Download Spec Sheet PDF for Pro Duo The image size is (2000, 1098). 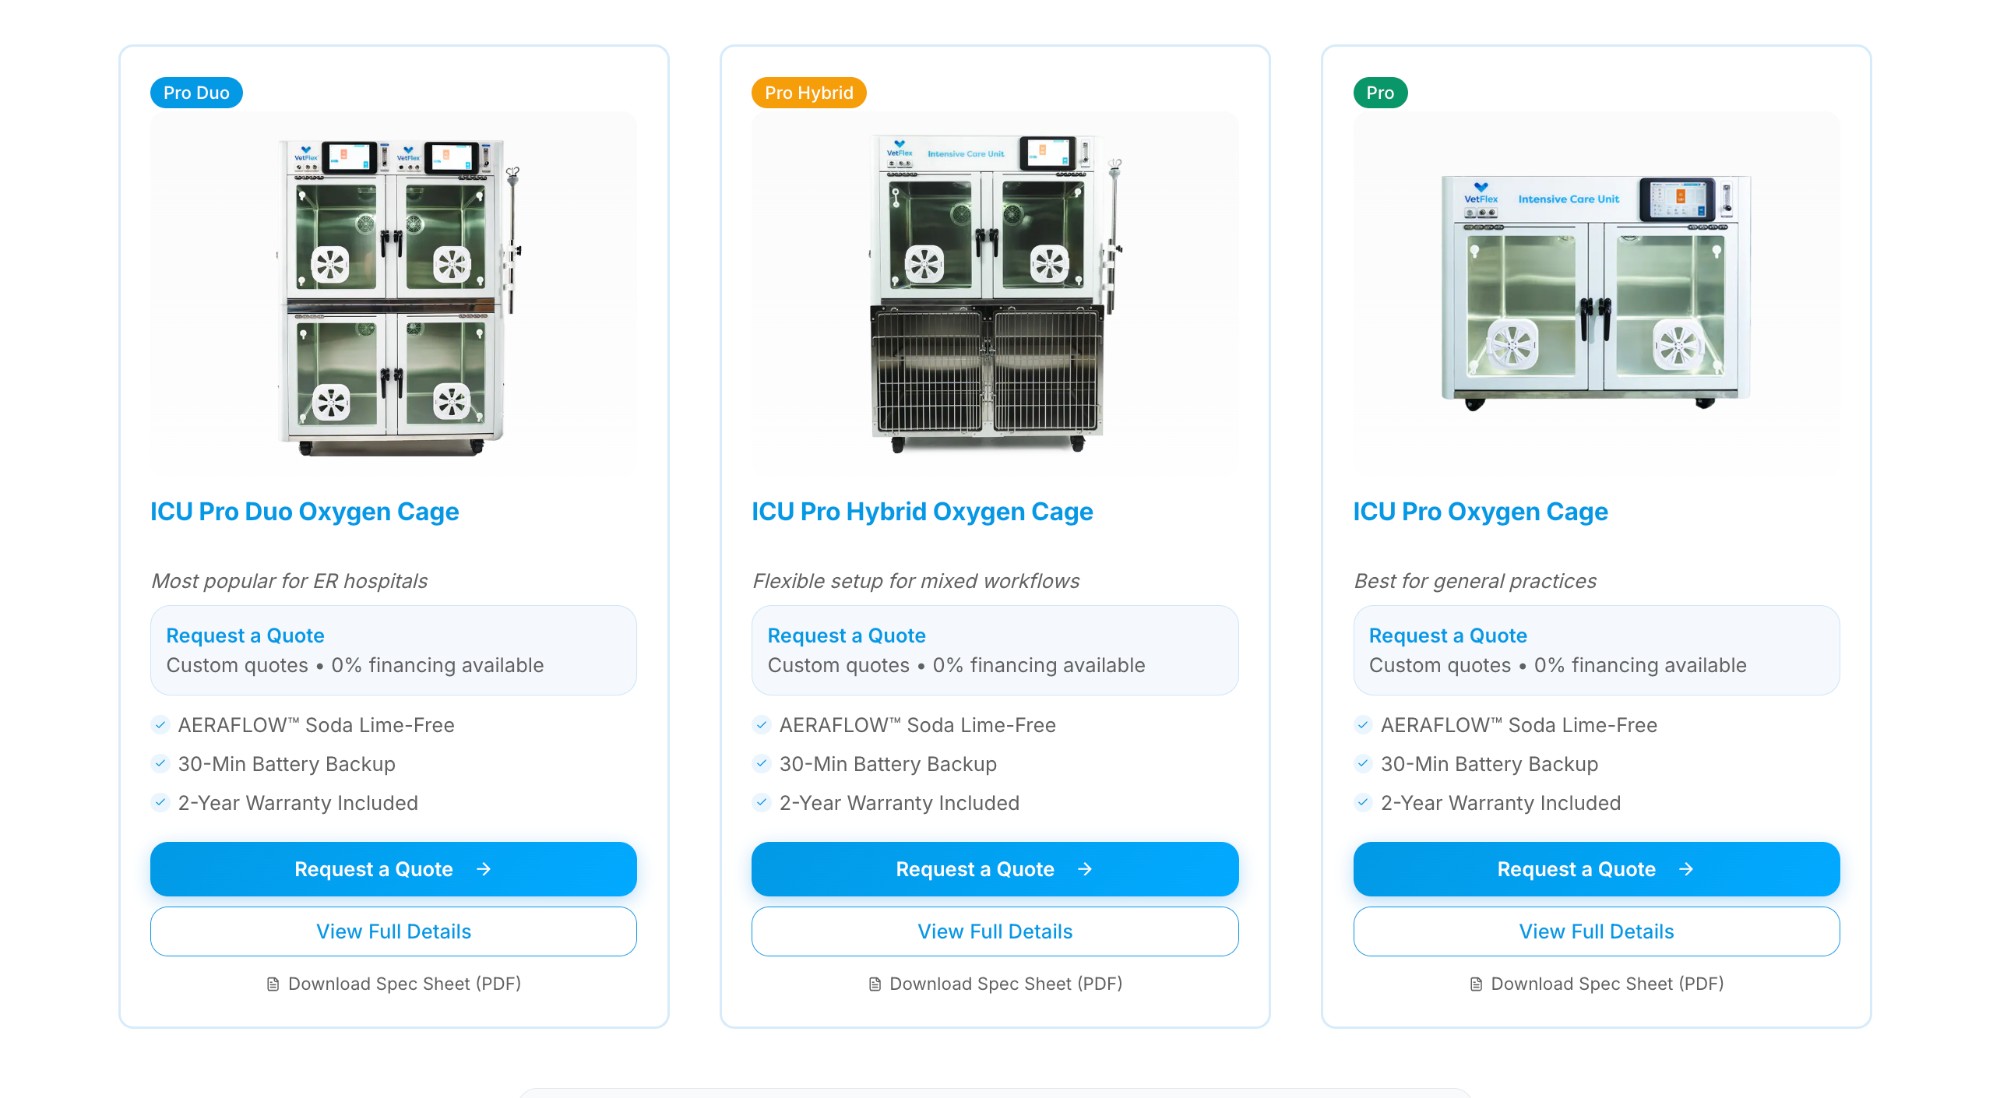point(393,984)
